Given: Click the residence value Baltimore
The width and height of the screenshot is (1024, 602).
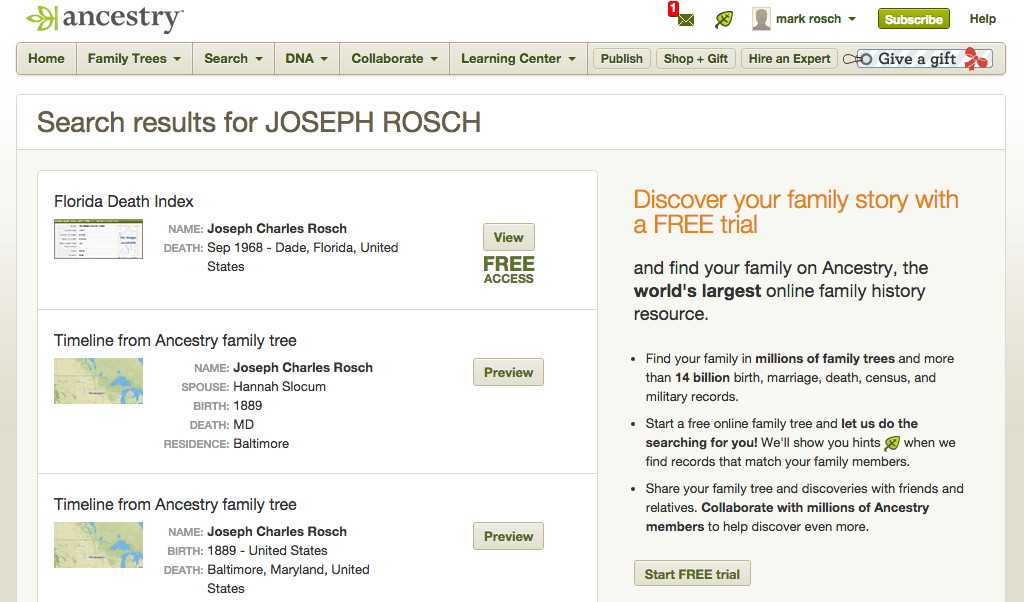Looking at the screenshot, I should coord(261,443).
